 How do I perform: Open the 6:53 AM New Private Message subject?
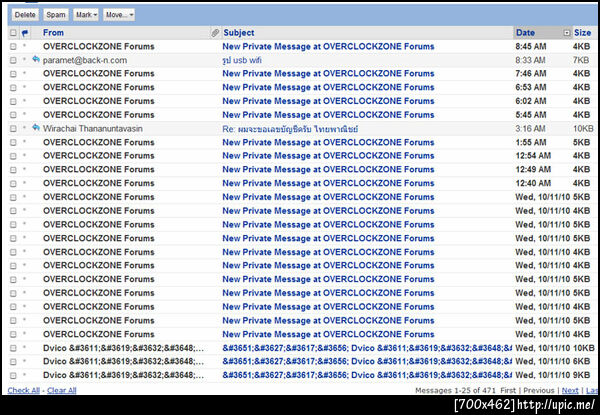[328, 88]
